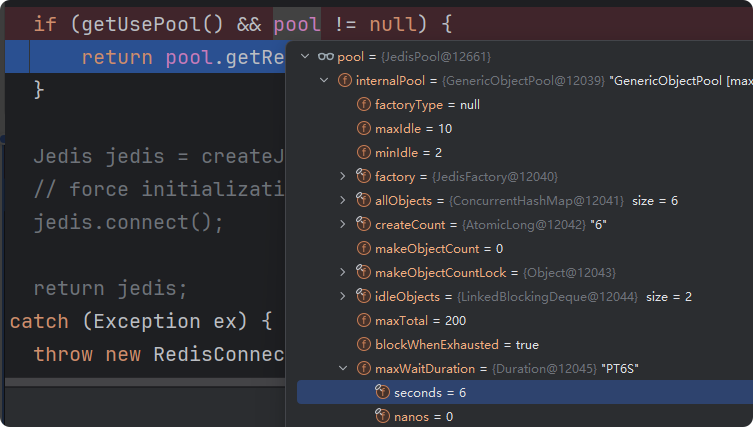The height and width of the screenshot is (427, 753).
Task: Click the final field icon of createCount
Action: pos(363,224)
